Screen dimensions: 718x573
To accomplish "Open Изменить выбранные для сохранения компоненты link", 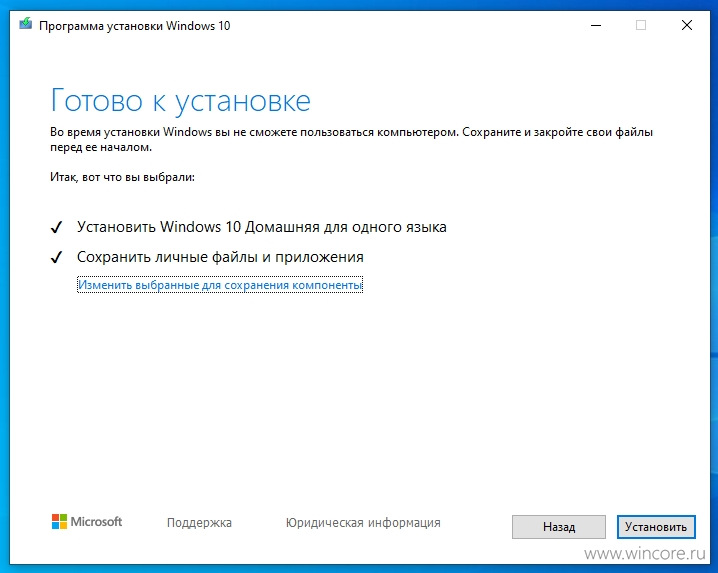I will click(x=220, y=285).
